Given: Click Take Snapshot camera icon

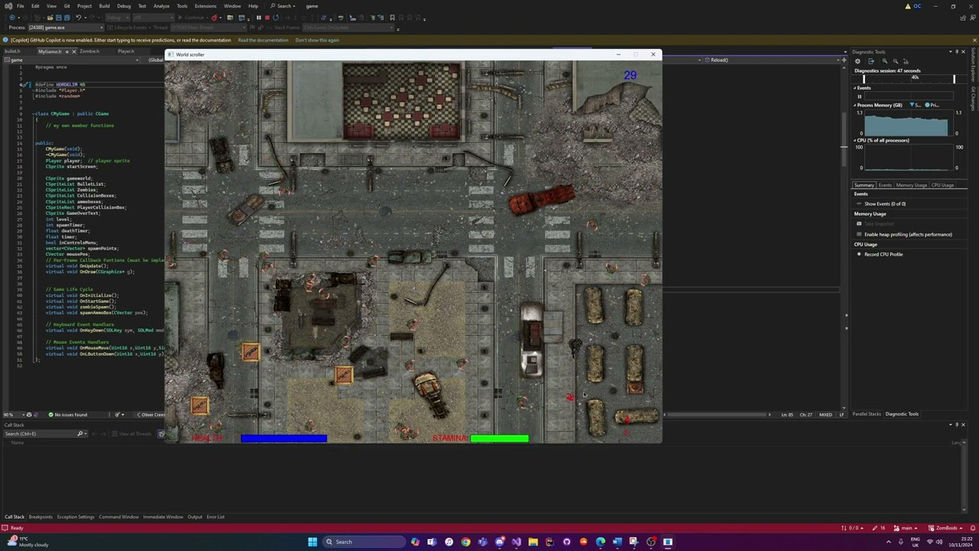Looking at the screenshot, I should pyautogui.click(x=859, y=223).
